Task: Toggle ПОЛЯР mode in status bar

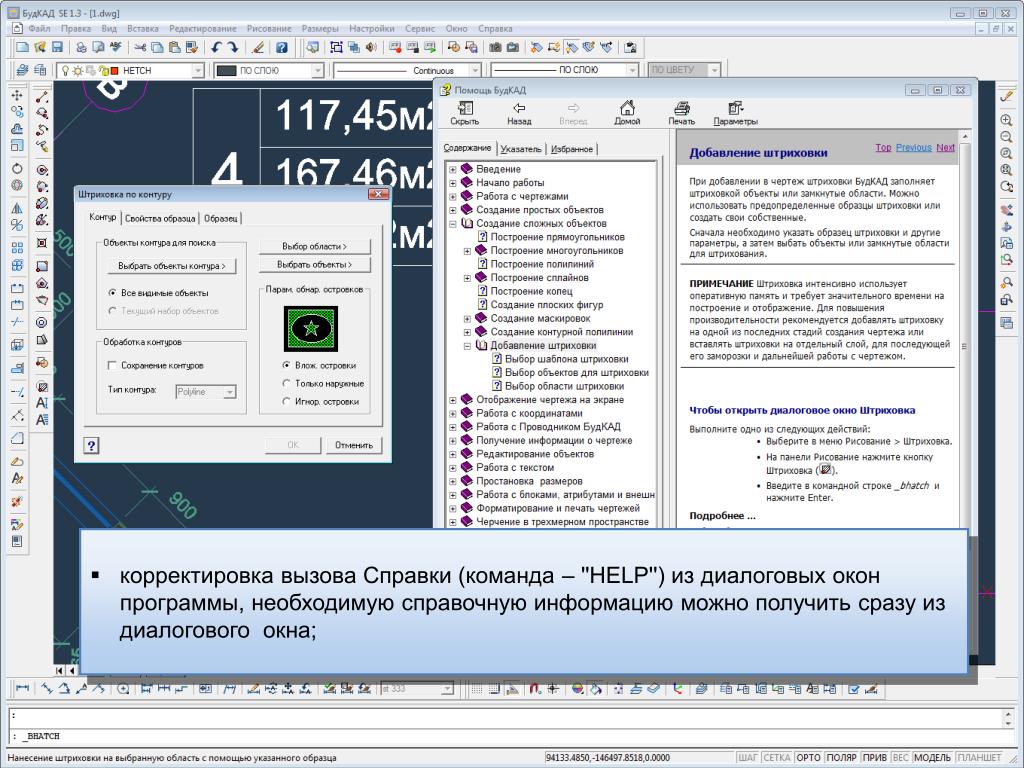Action: coord(841,758)
